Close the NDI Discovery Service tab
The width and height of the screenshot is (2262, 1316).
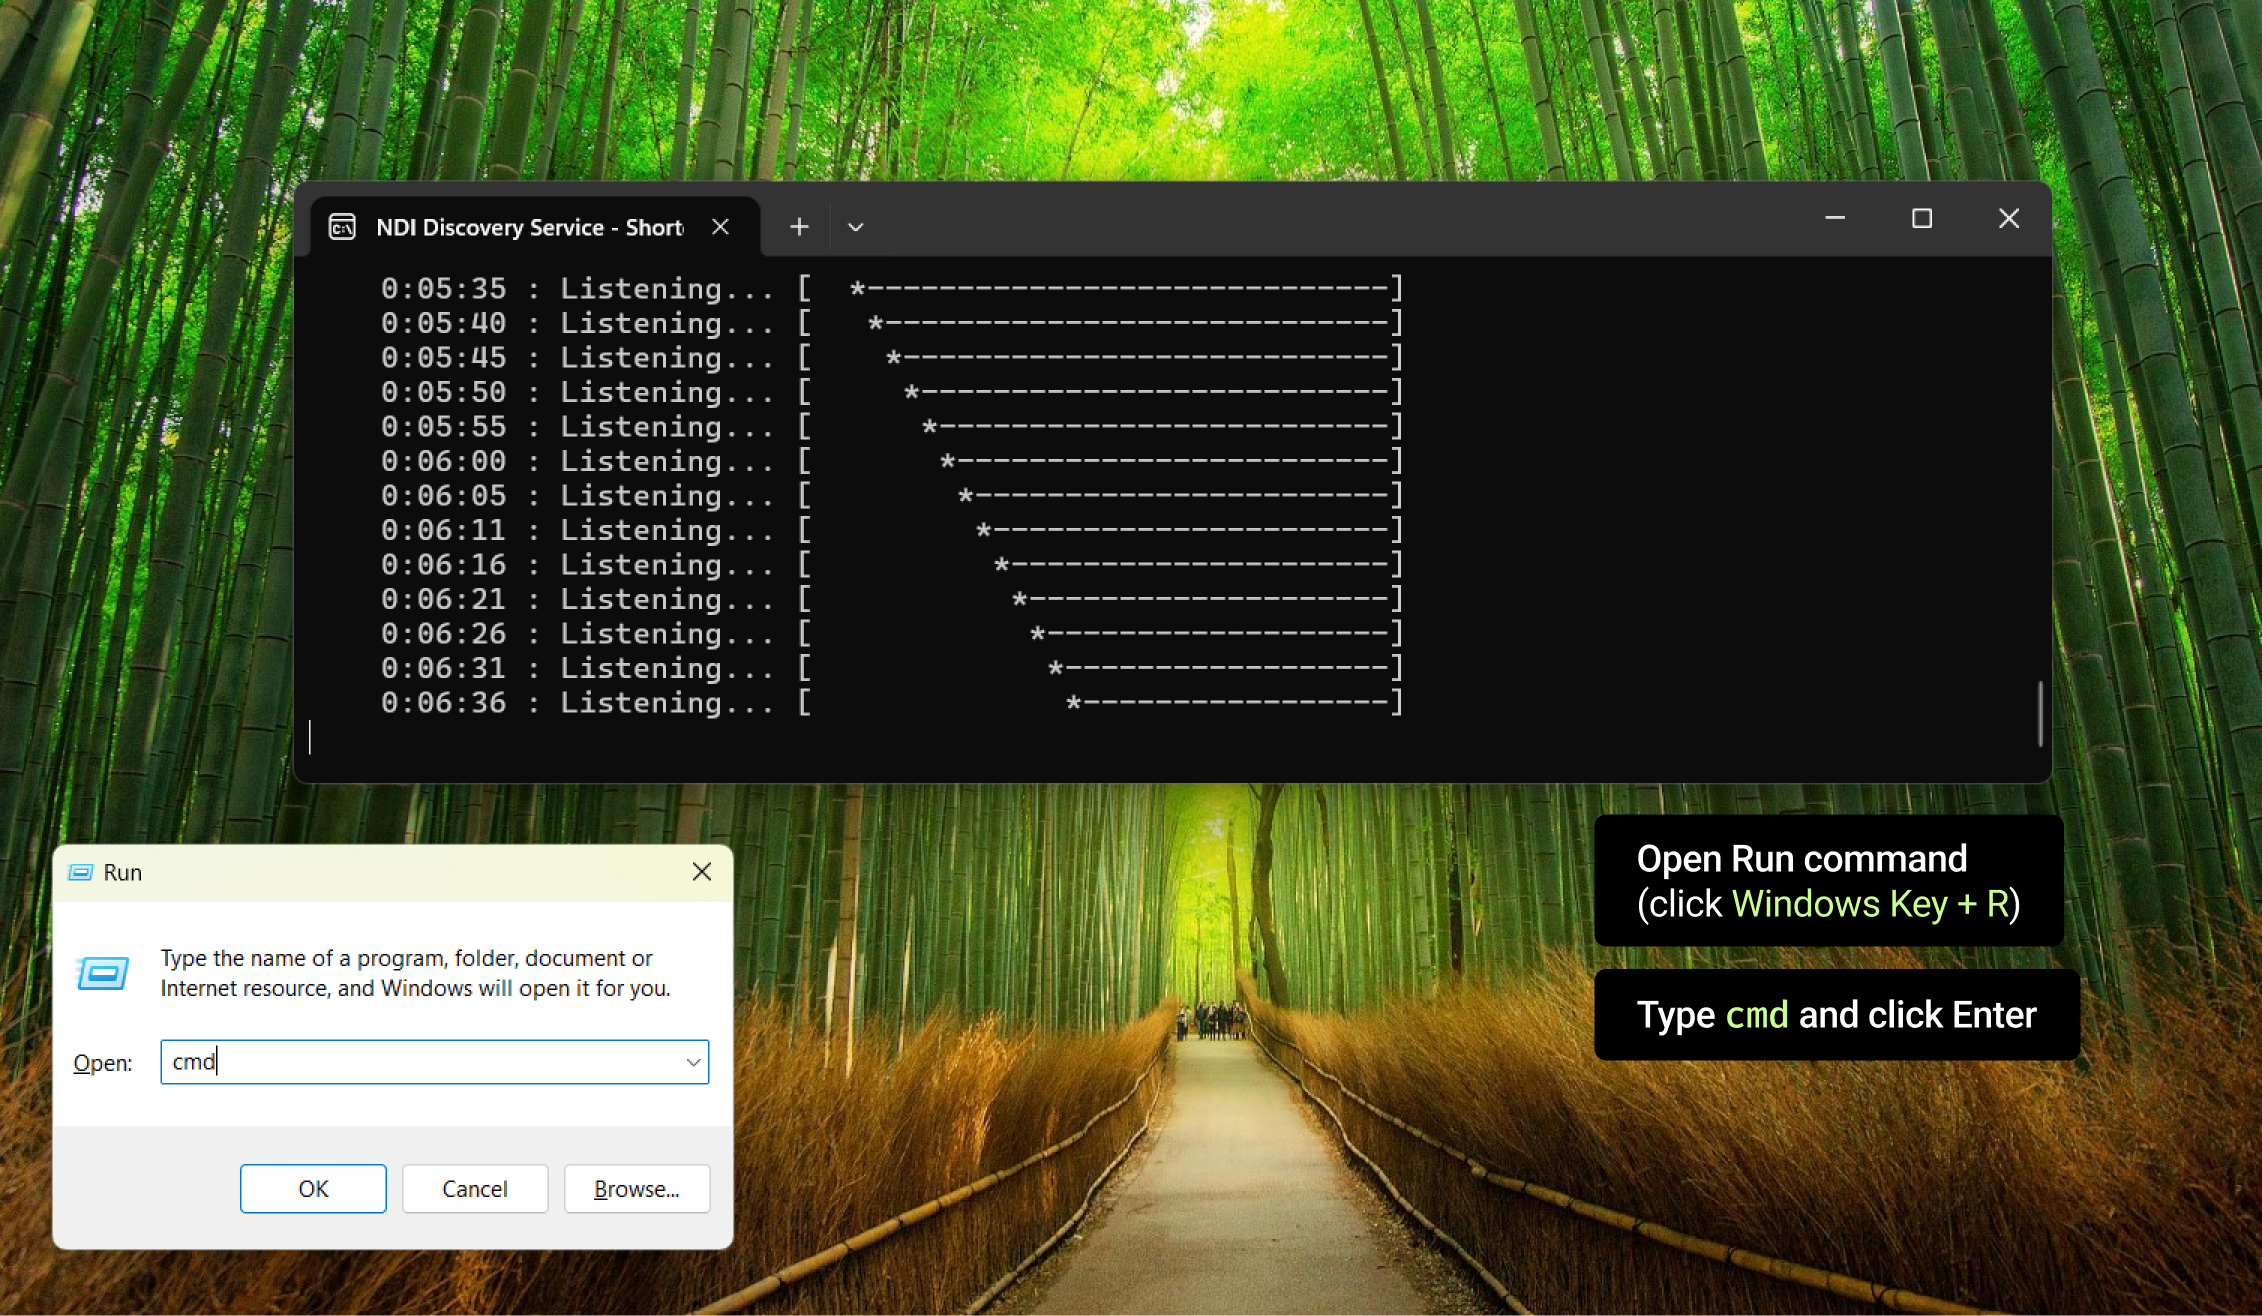pos(720,227)
